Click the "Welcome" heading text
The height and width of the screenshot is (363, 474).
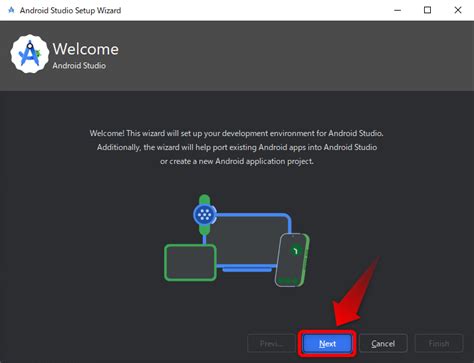pos(85,49)
